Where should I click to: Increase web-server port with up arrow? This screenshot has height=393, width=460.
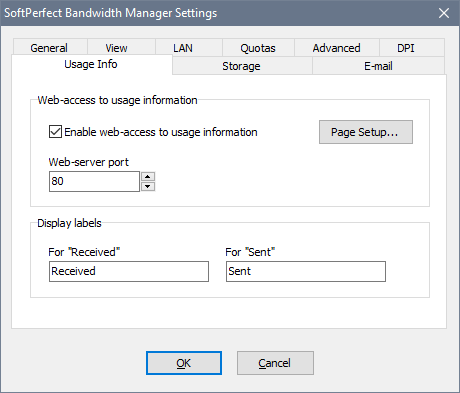pyautogui.click(x=148, y=176)
